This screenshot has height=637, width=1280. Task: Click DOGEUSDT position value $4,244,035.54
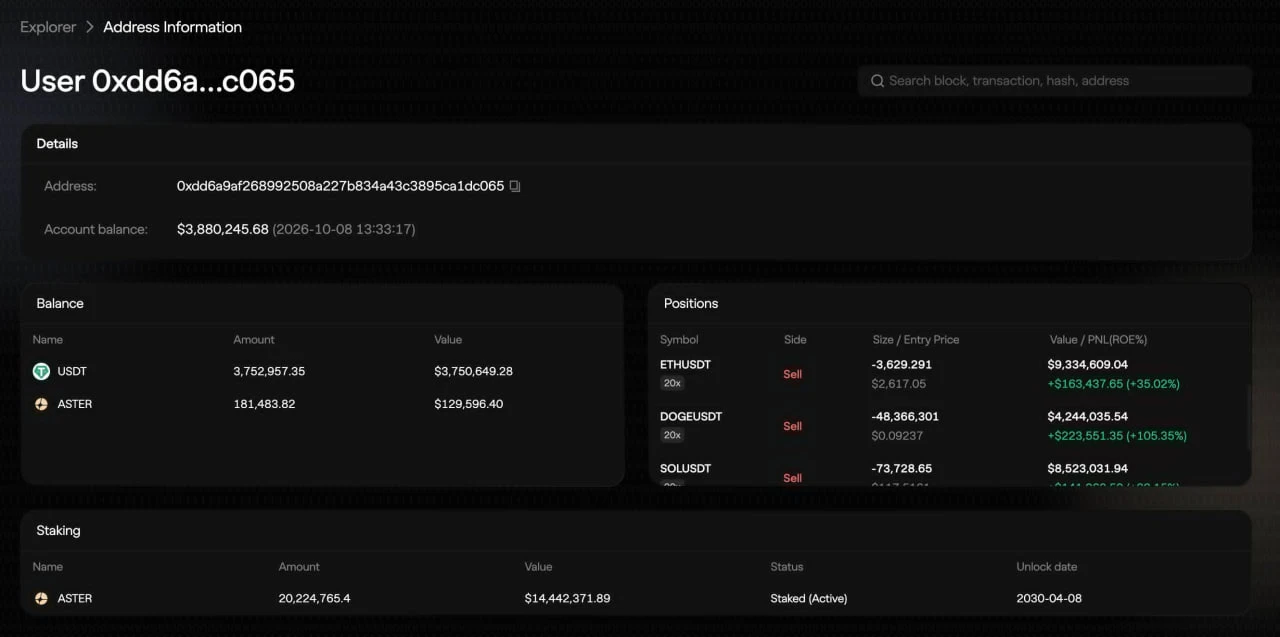(x=1088, y=416)
